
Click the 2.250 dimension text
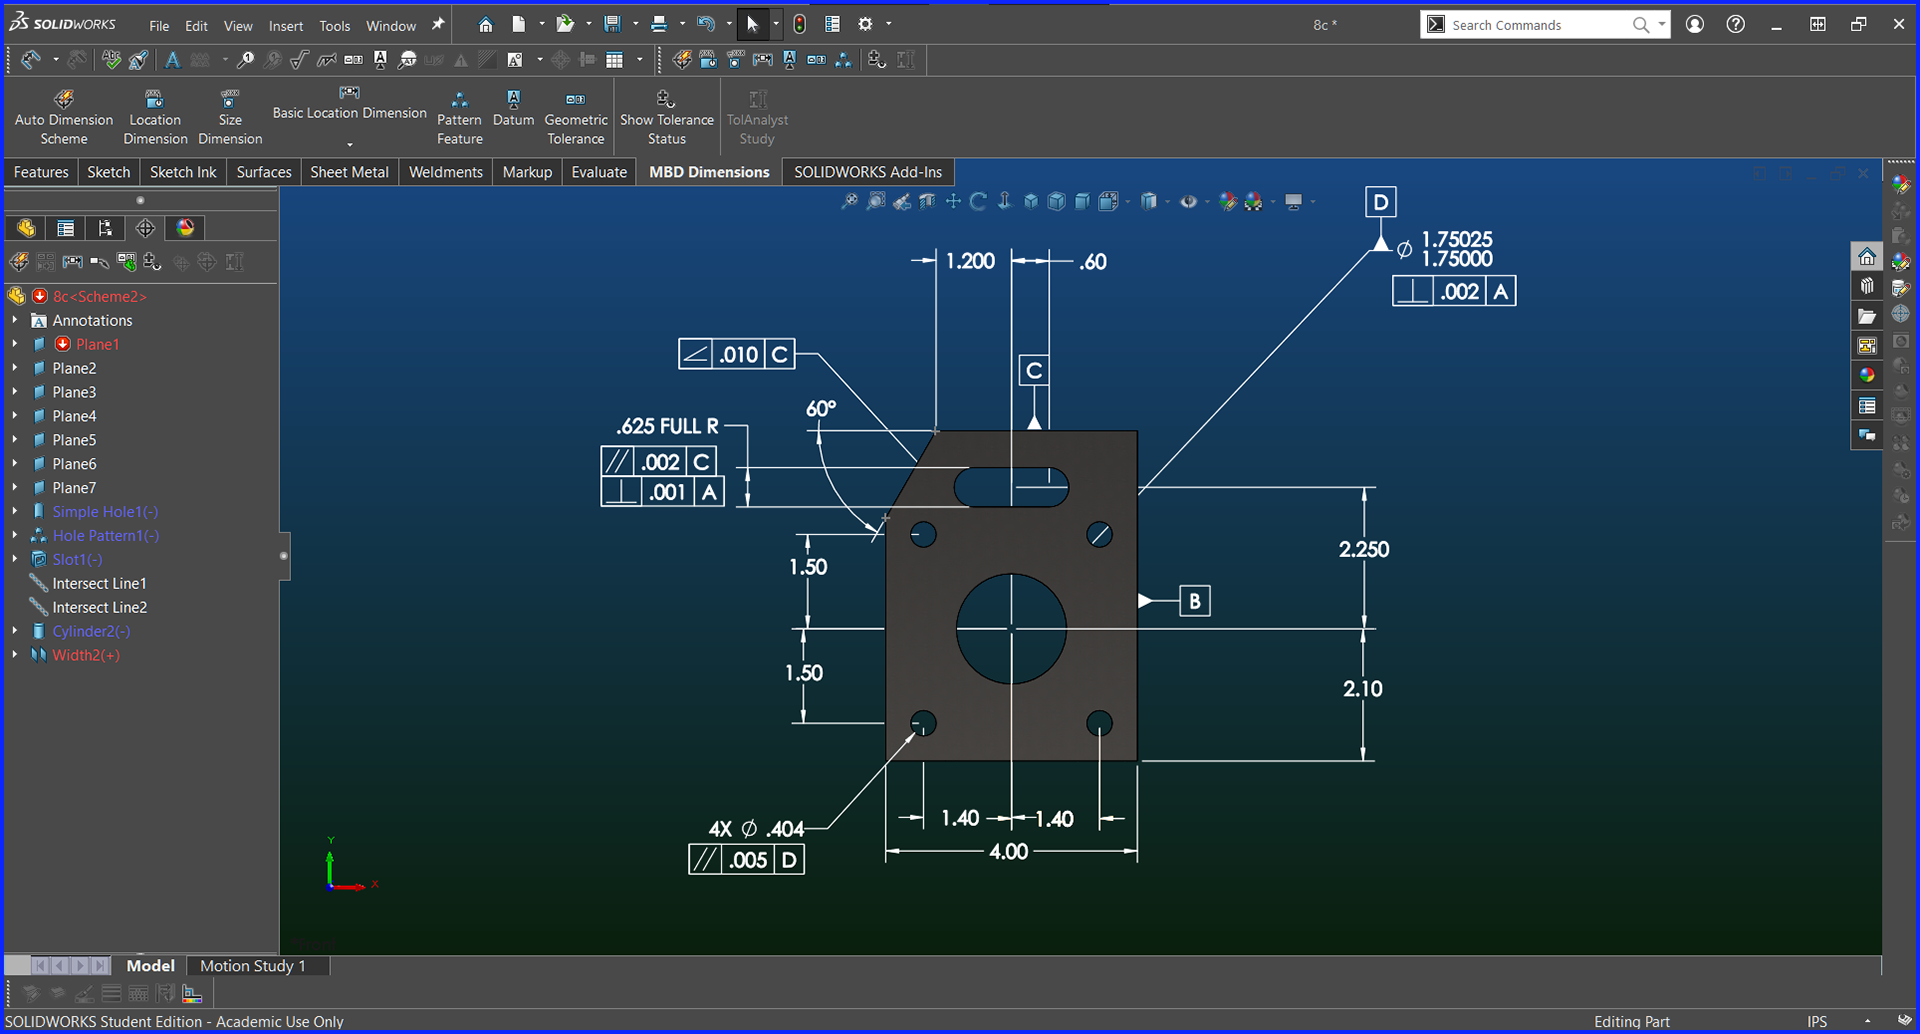coord(1364,549)
